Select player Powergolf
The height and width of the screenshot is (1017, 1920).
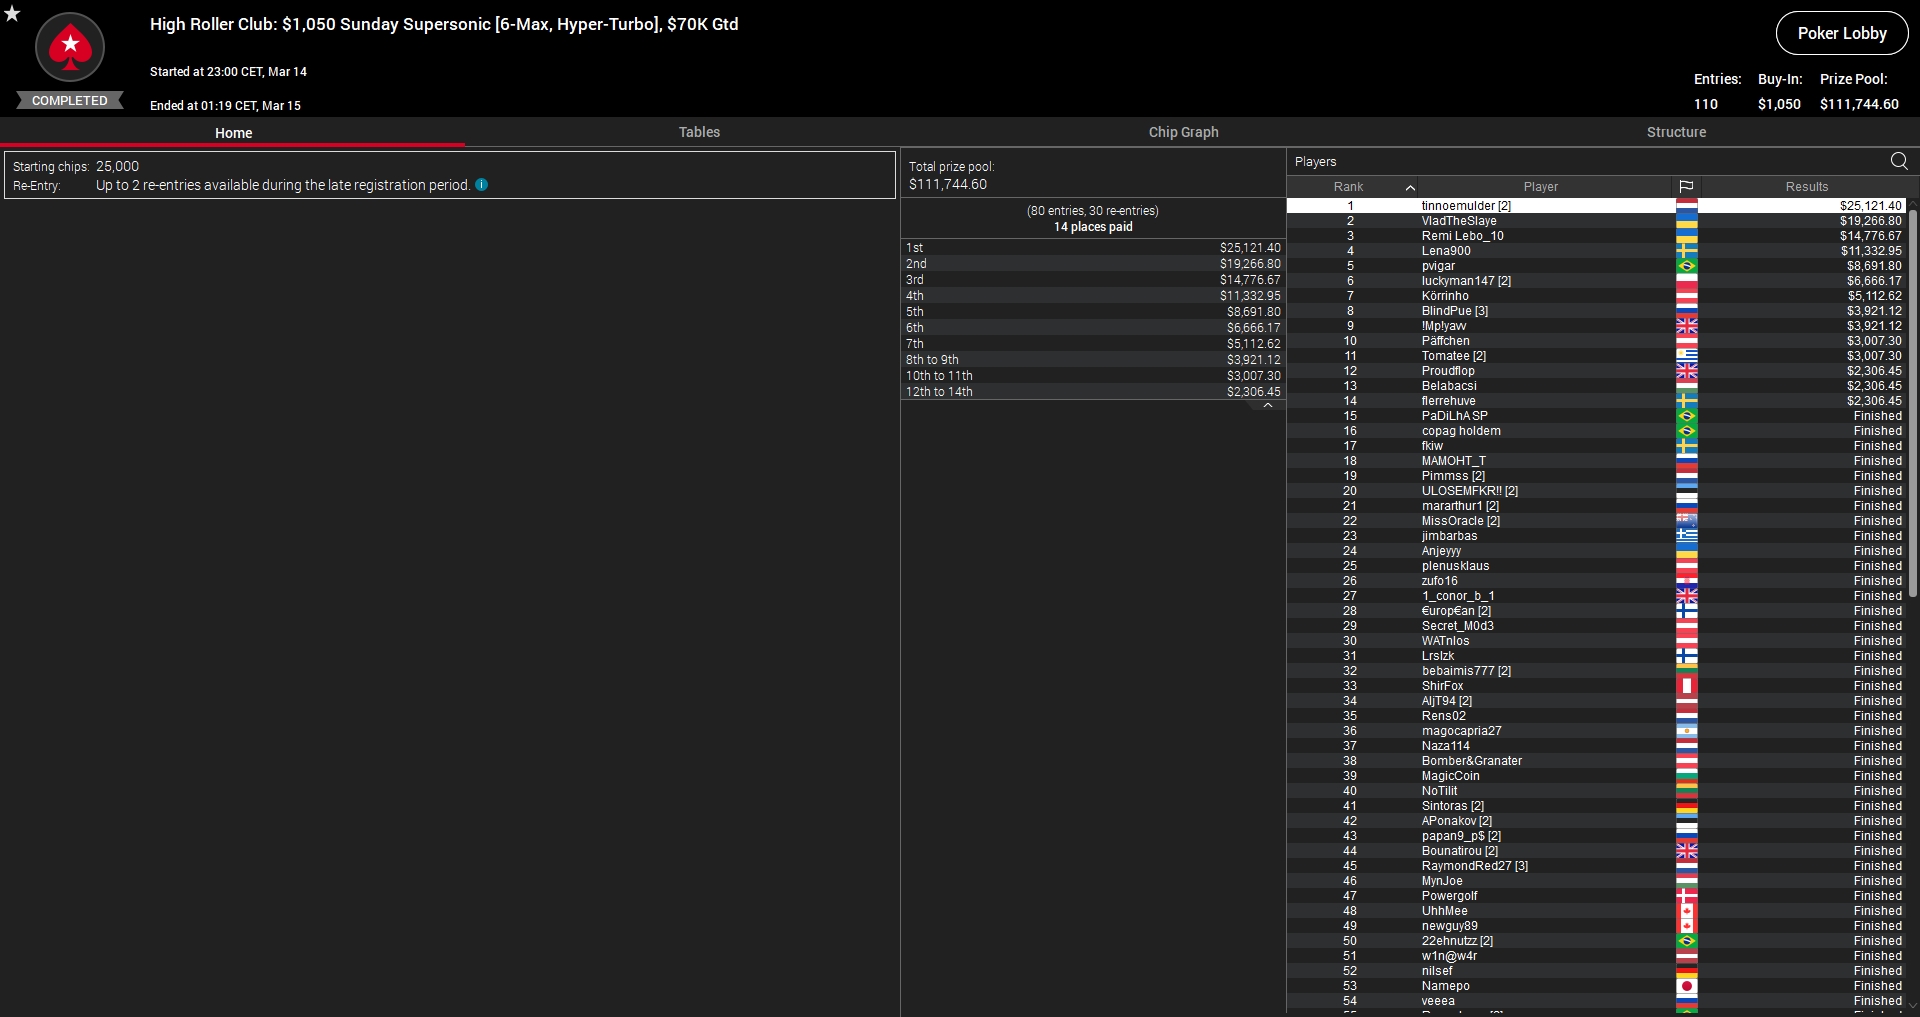point(1597,896)
